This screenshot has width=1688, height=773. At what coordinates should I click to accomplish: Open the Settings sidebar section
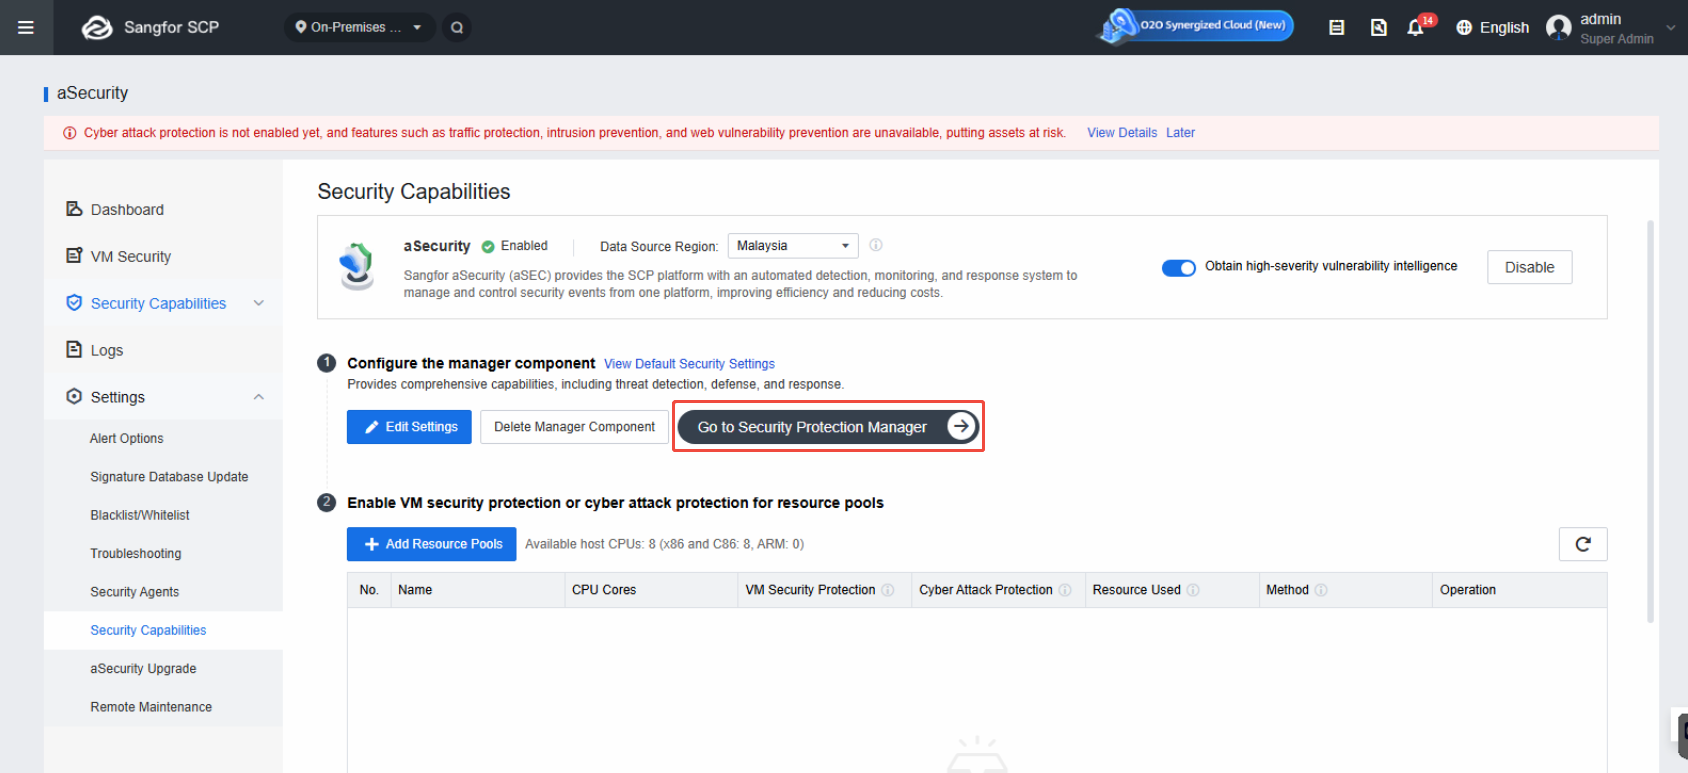[x=118, y=397]
